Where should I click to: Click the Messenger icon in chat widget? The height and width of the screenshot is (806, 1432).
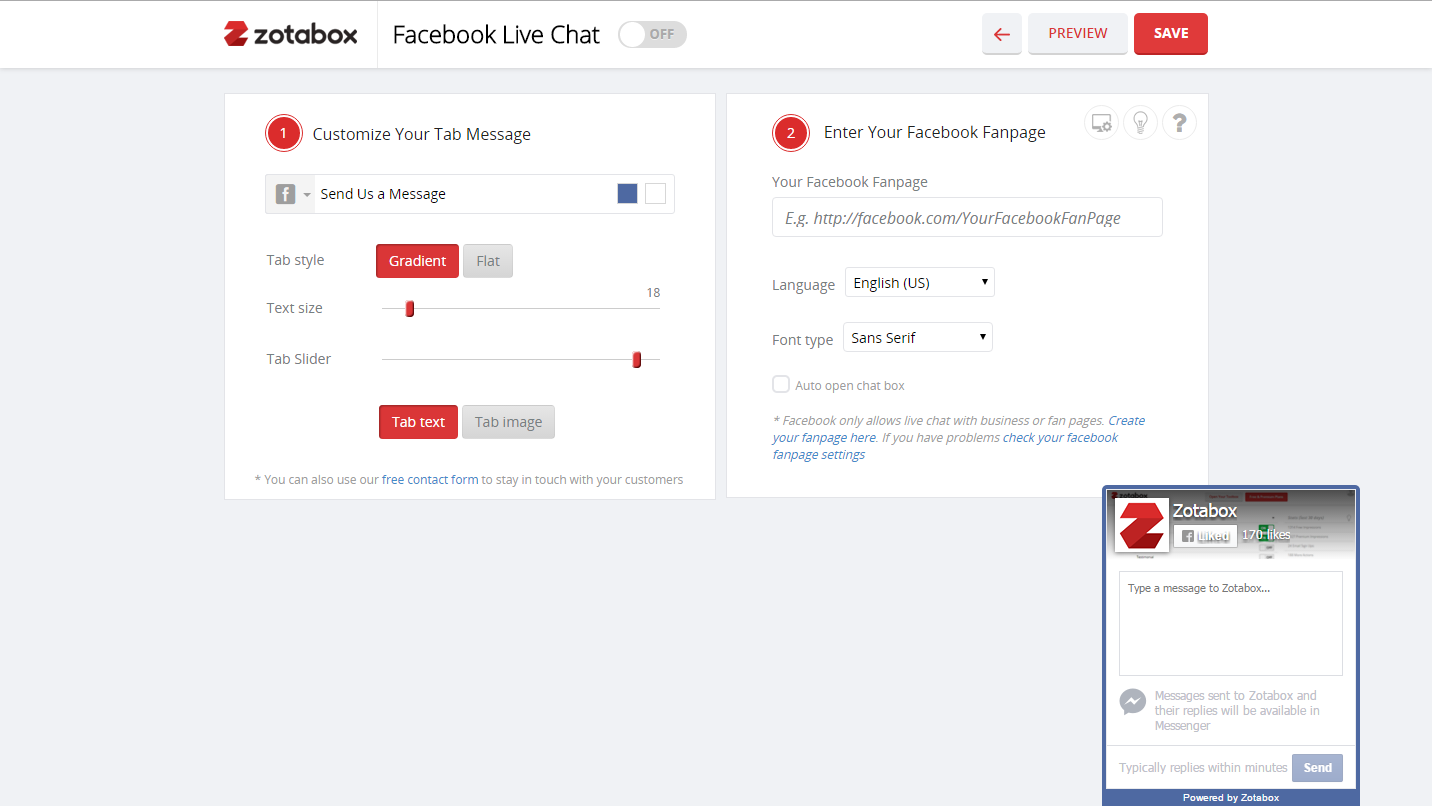point(1132,702)
